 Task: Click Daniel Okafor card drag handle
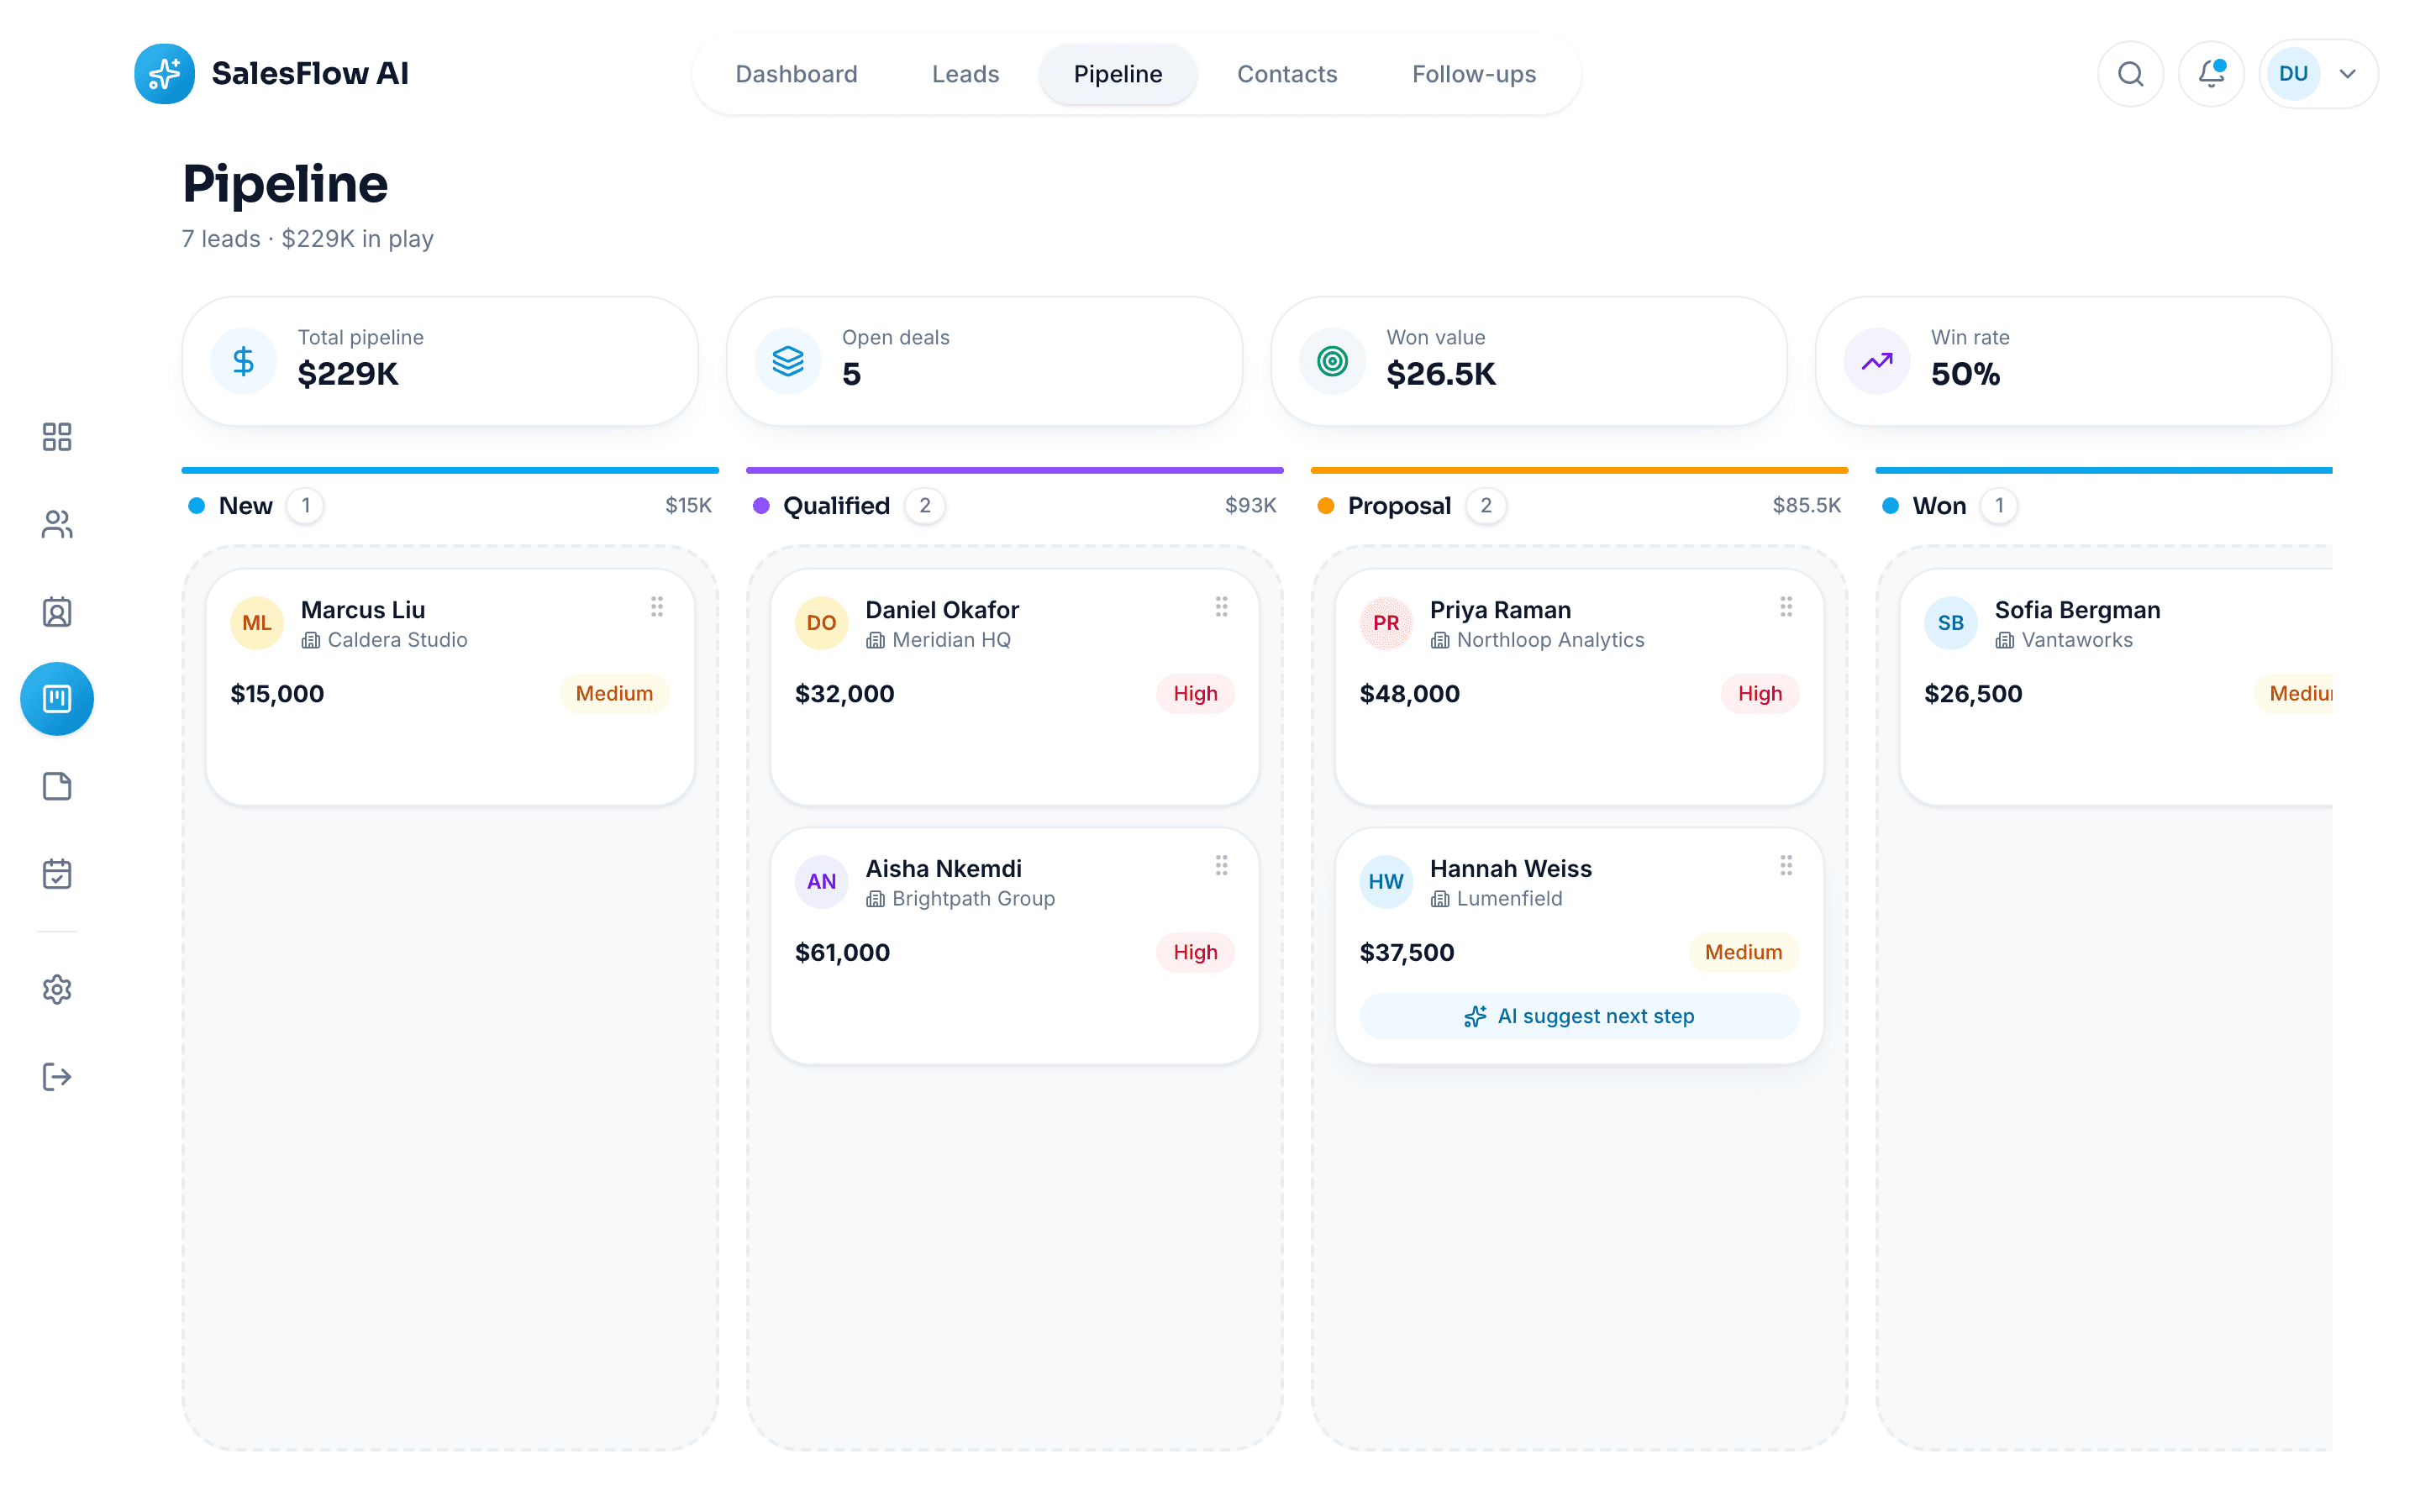tap(1221, 607)
